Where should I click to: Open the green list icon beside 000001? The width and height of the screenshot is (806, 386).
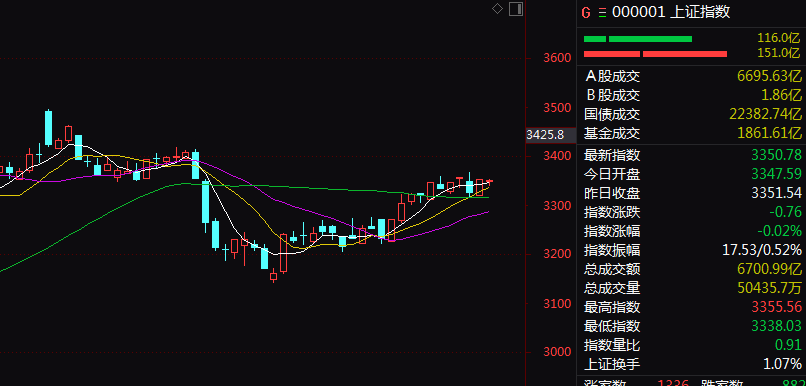[x=602, y=12]
